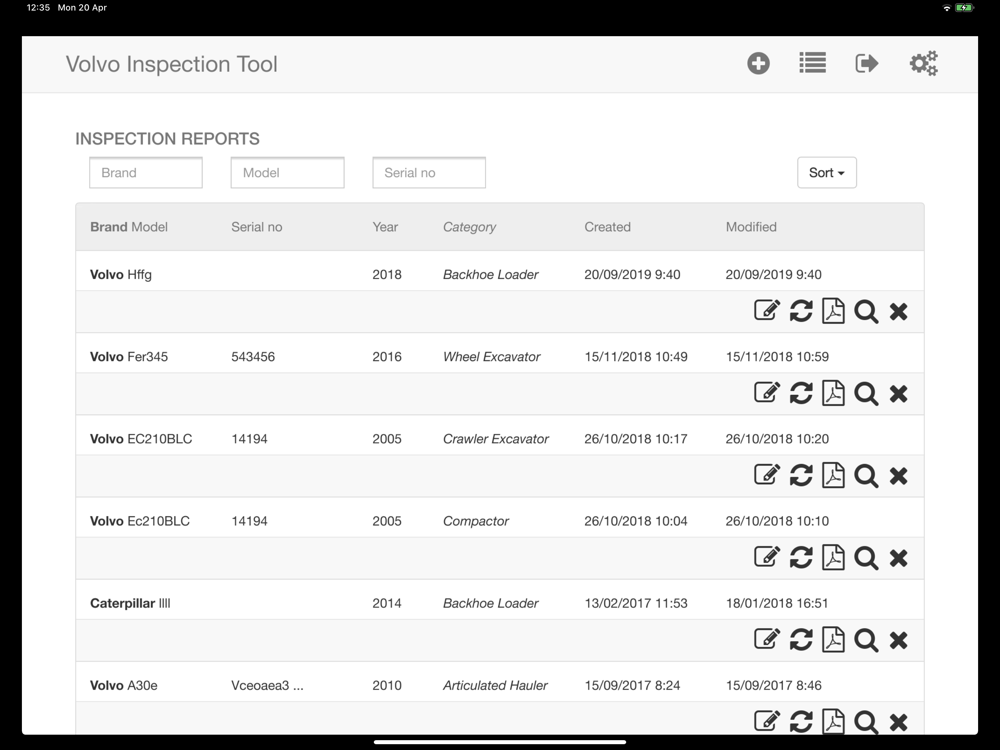This screenshot has width=1000, height=750.
Task: Click the battery status icon
Action: (x=964, y=8)
